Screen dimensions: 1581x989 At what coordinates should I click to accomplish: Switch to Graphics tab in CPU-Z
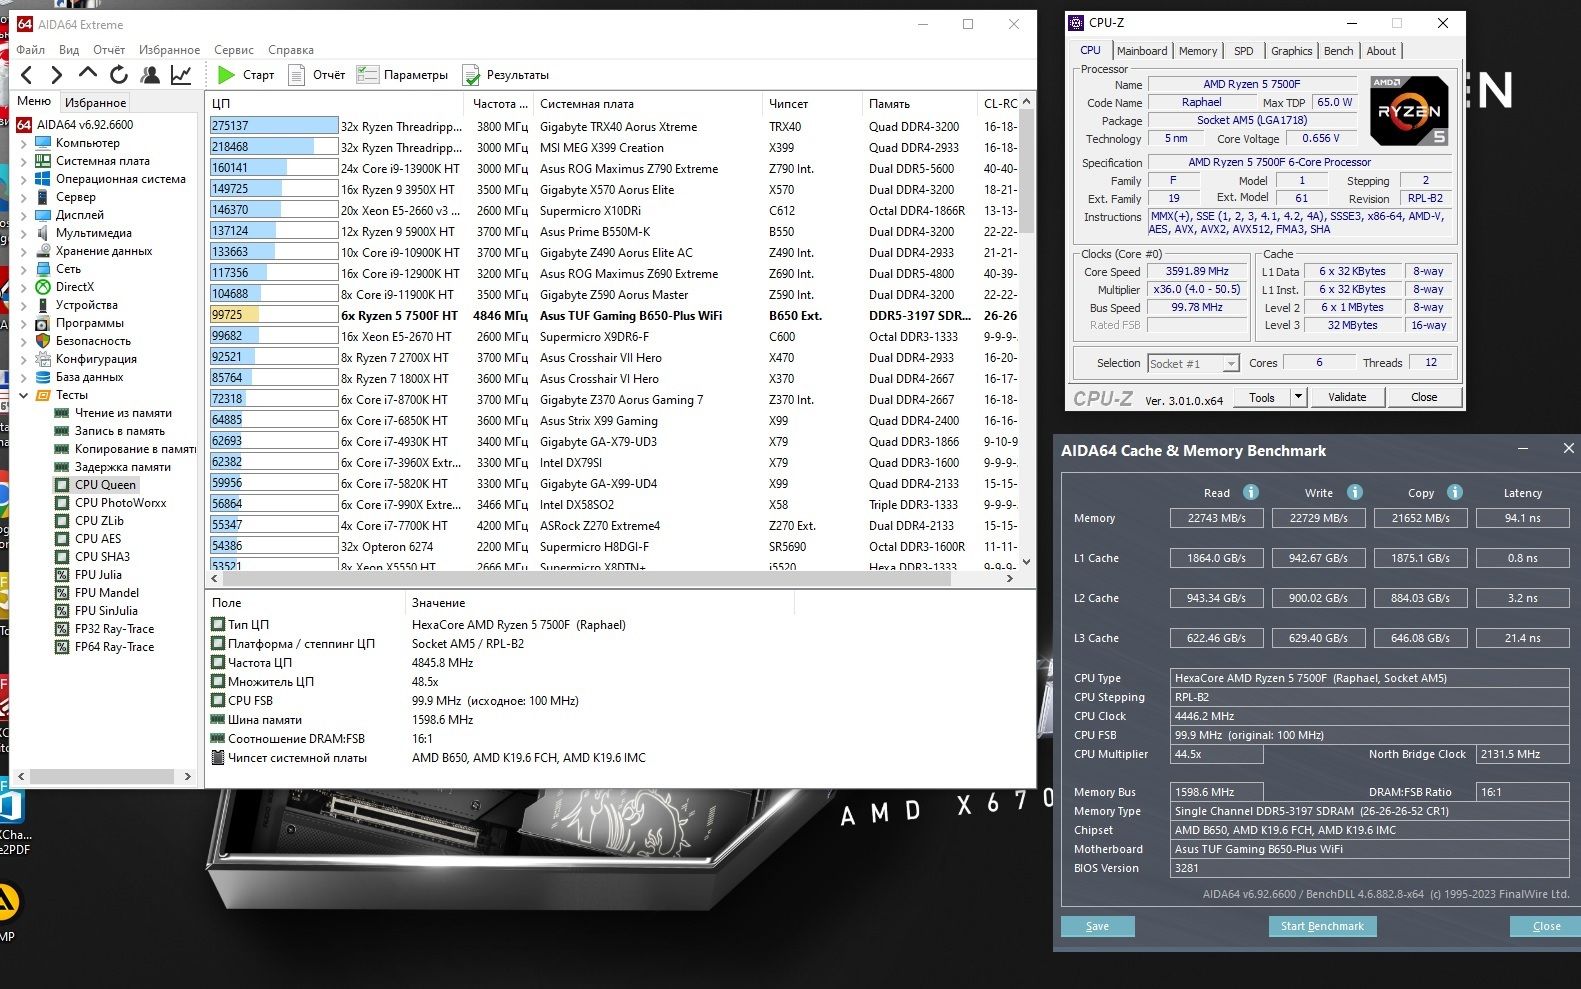[x=1292, y=51]
